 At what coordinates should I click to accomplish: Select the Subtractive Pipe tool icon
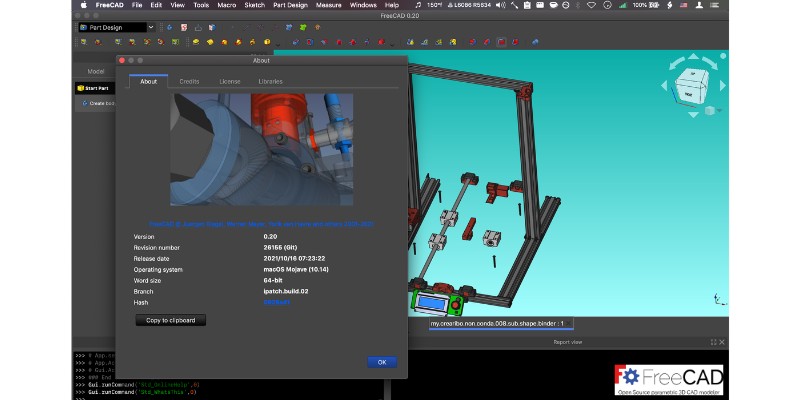click(x=353, y=42)
